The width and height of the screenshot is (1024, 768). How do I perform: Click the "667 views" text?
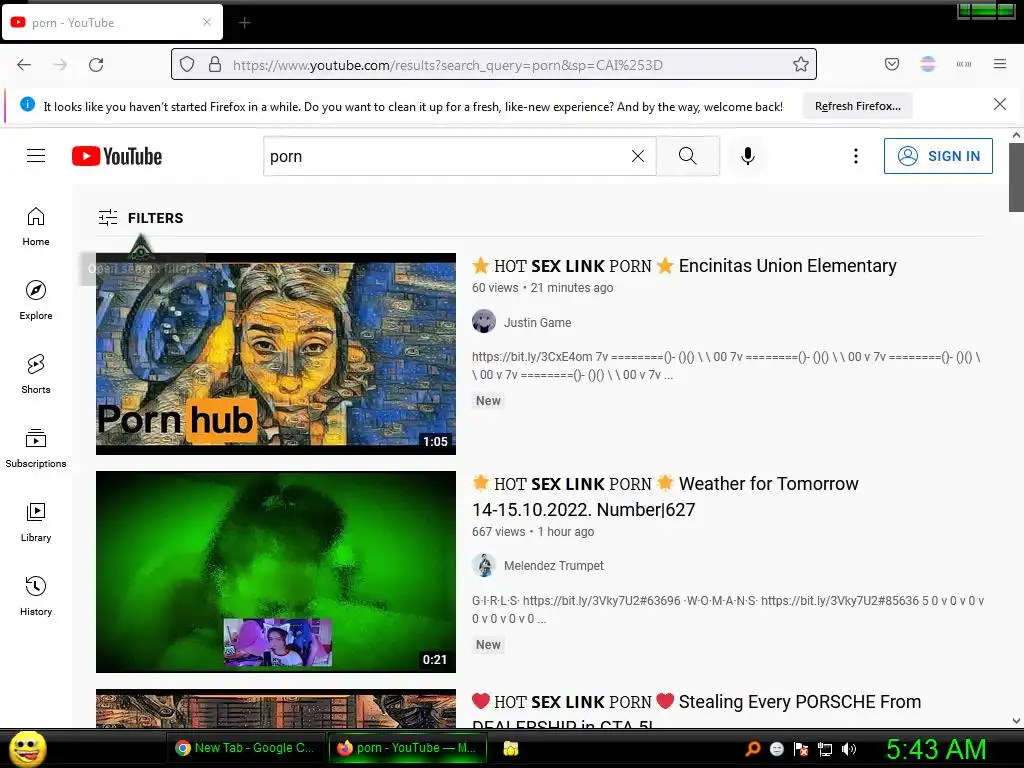point(498,532)
